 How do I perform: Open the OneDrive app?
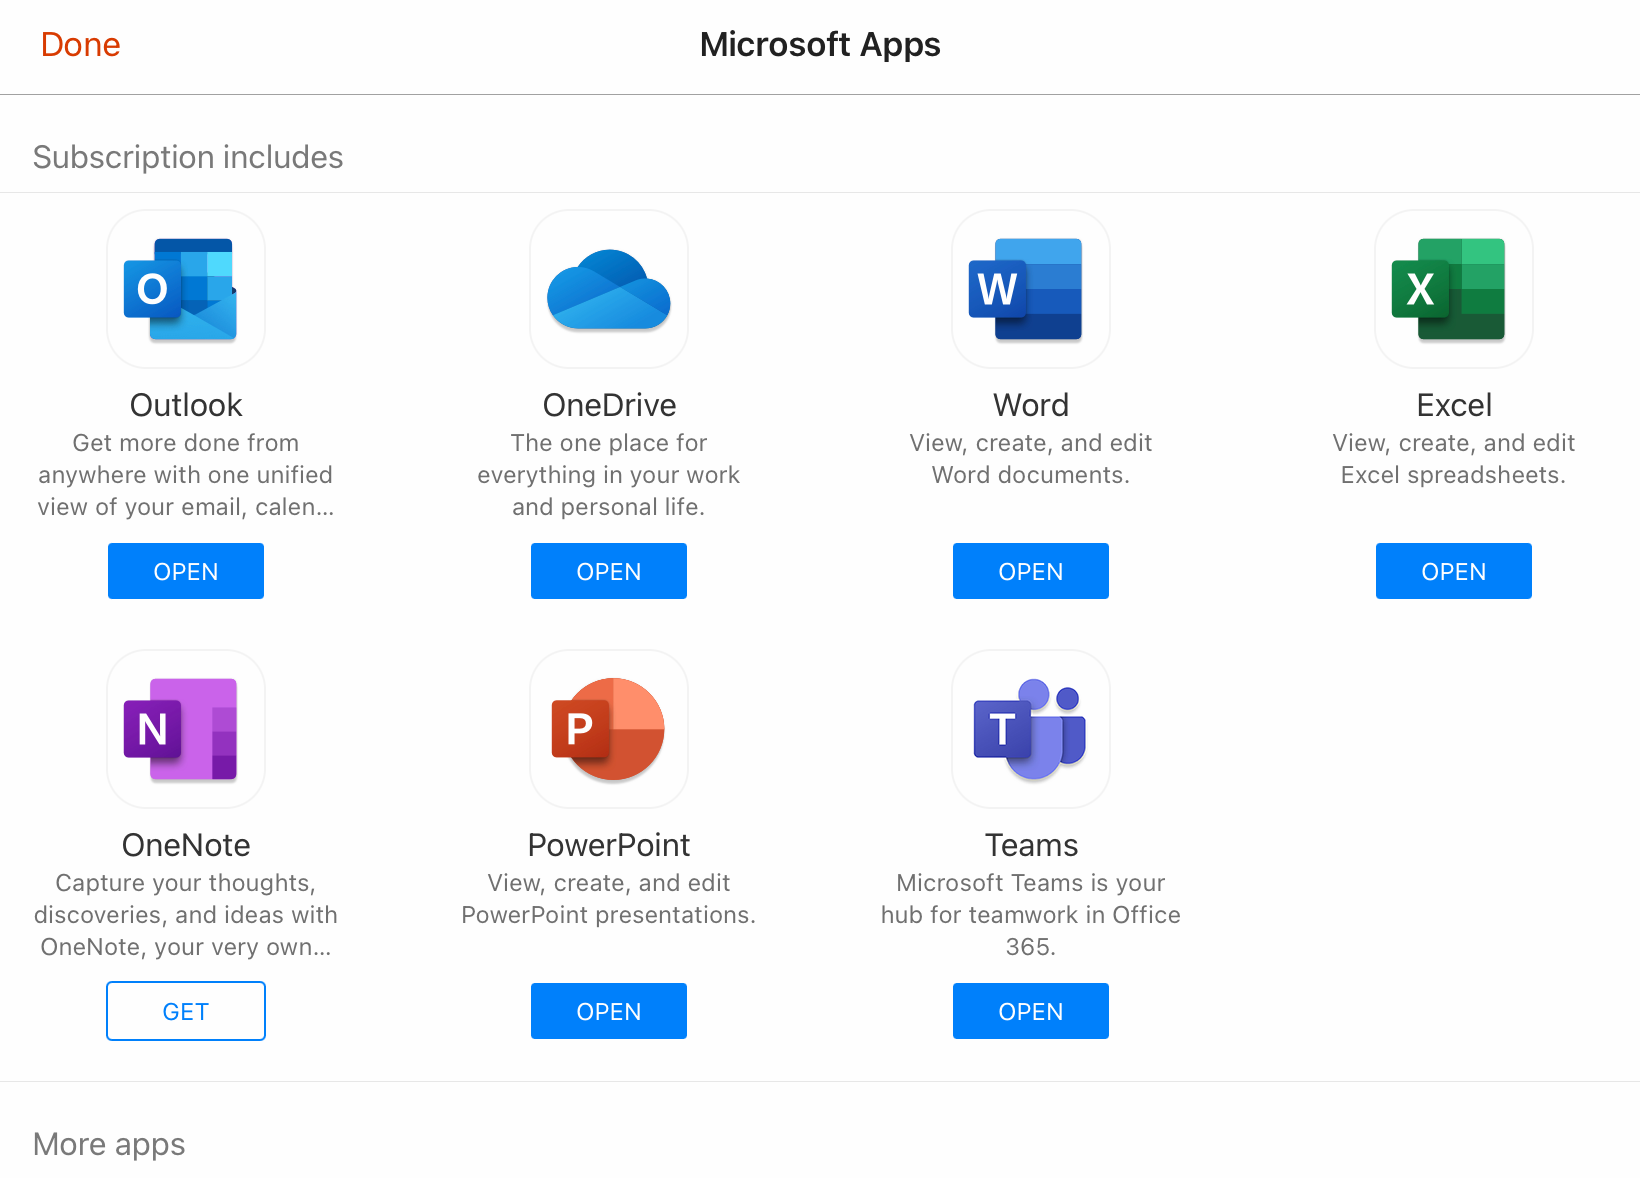click(x=609, y=571)
